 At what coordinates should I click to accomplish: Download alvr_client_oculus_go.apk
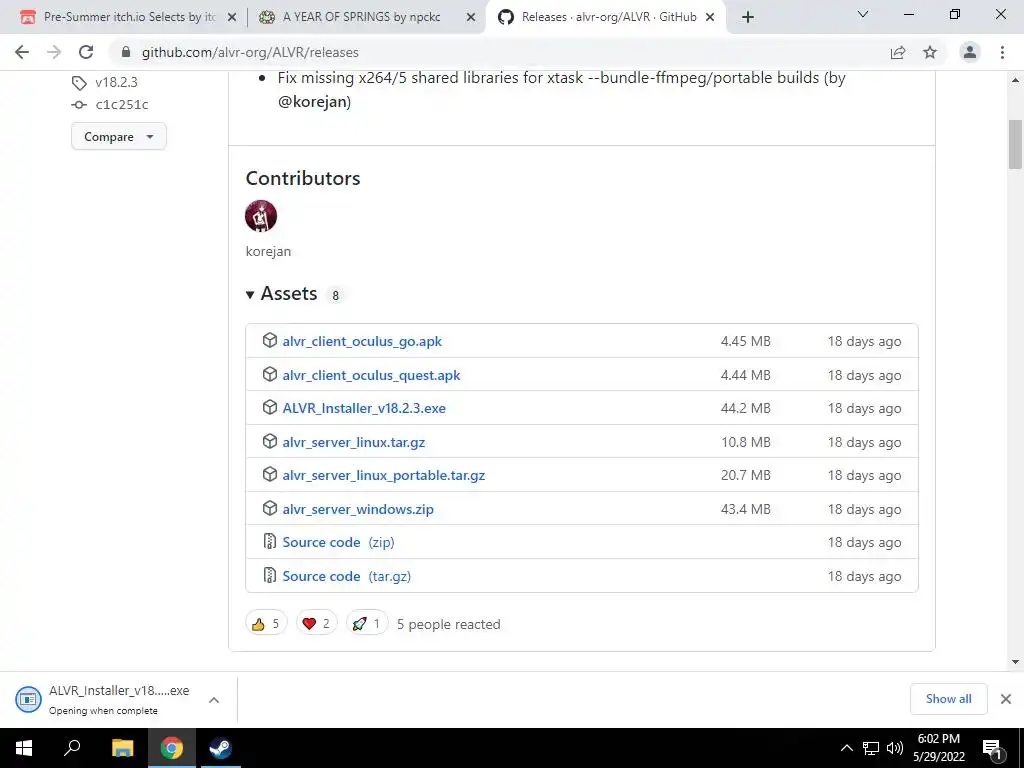362,341
